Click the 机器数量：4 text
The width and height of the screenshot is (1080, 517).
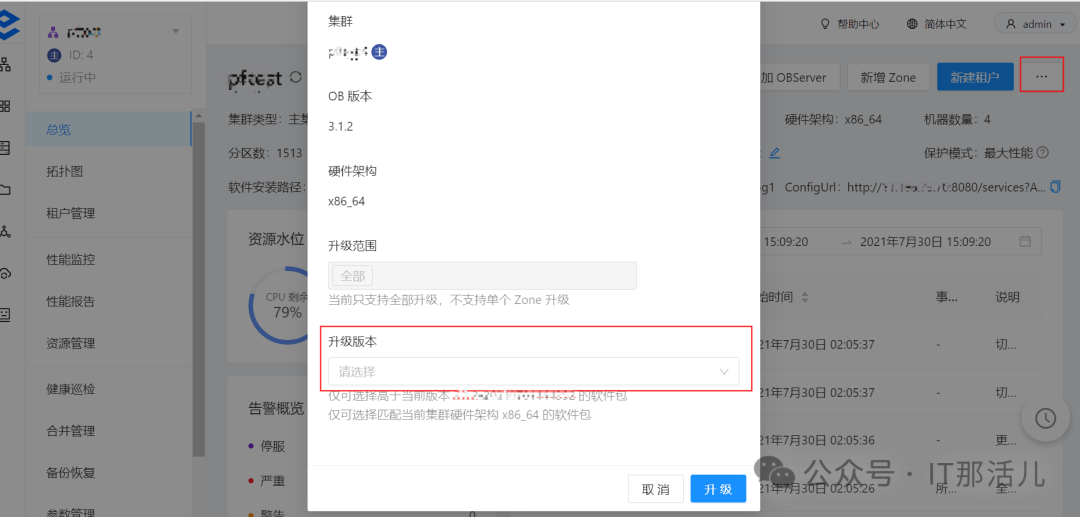[957, 119]
